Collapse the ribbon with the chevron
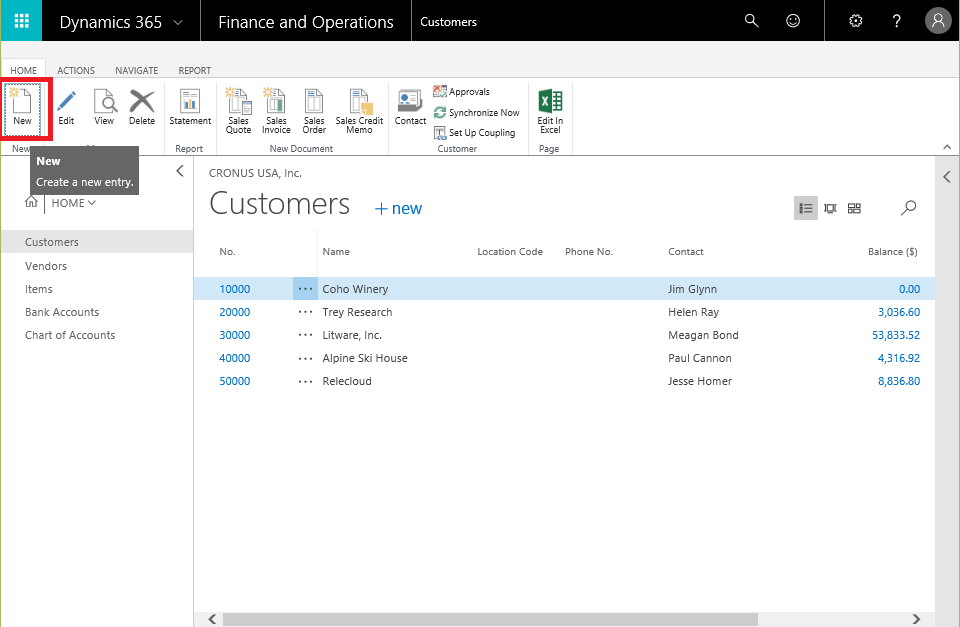 947,147
